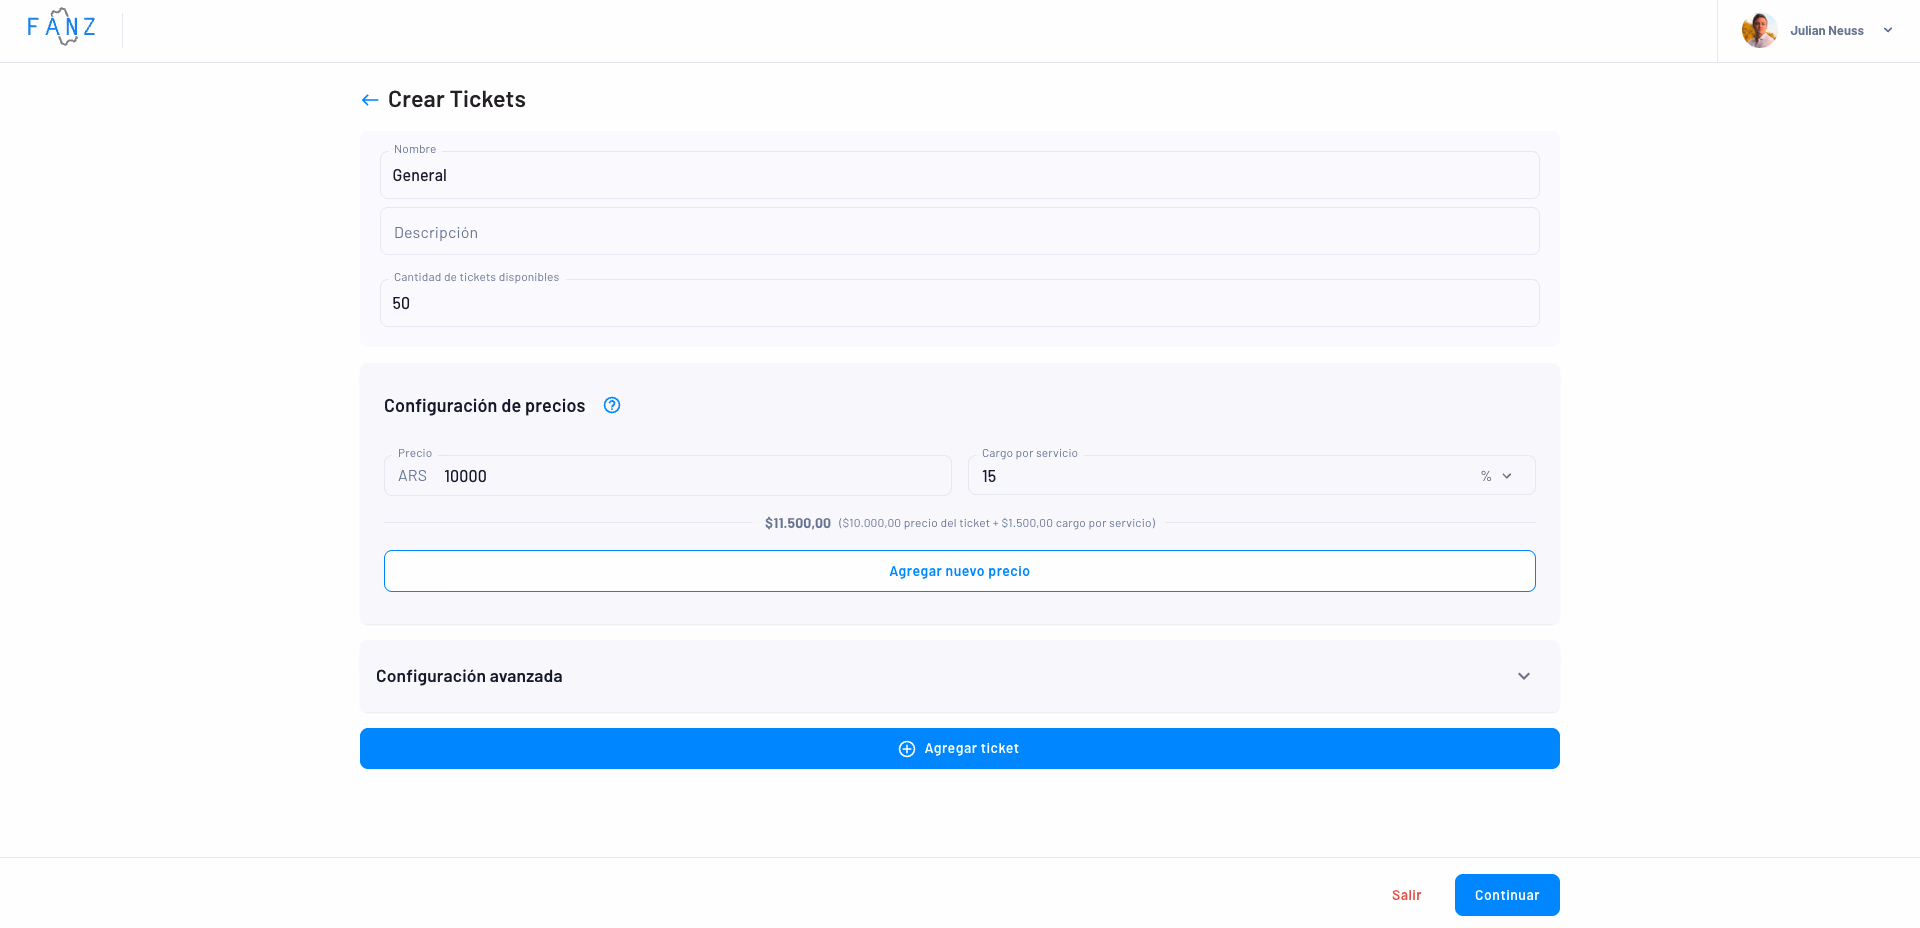Click the $11.500,00 total price summary
This screenshot has height=928, width=1920.
click(x=797, y=523)
